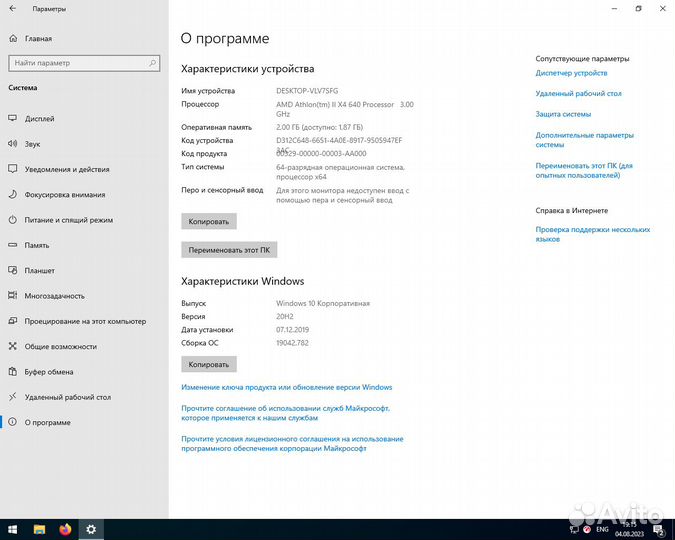Click the Характеристики устройства heading

[x=248, y=69]
